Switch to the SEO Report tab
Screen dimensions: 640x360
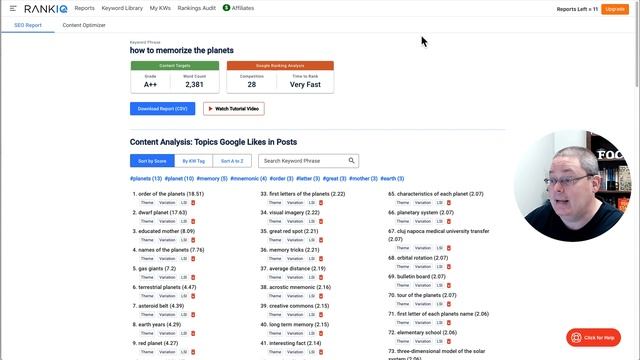pos(28,25)
